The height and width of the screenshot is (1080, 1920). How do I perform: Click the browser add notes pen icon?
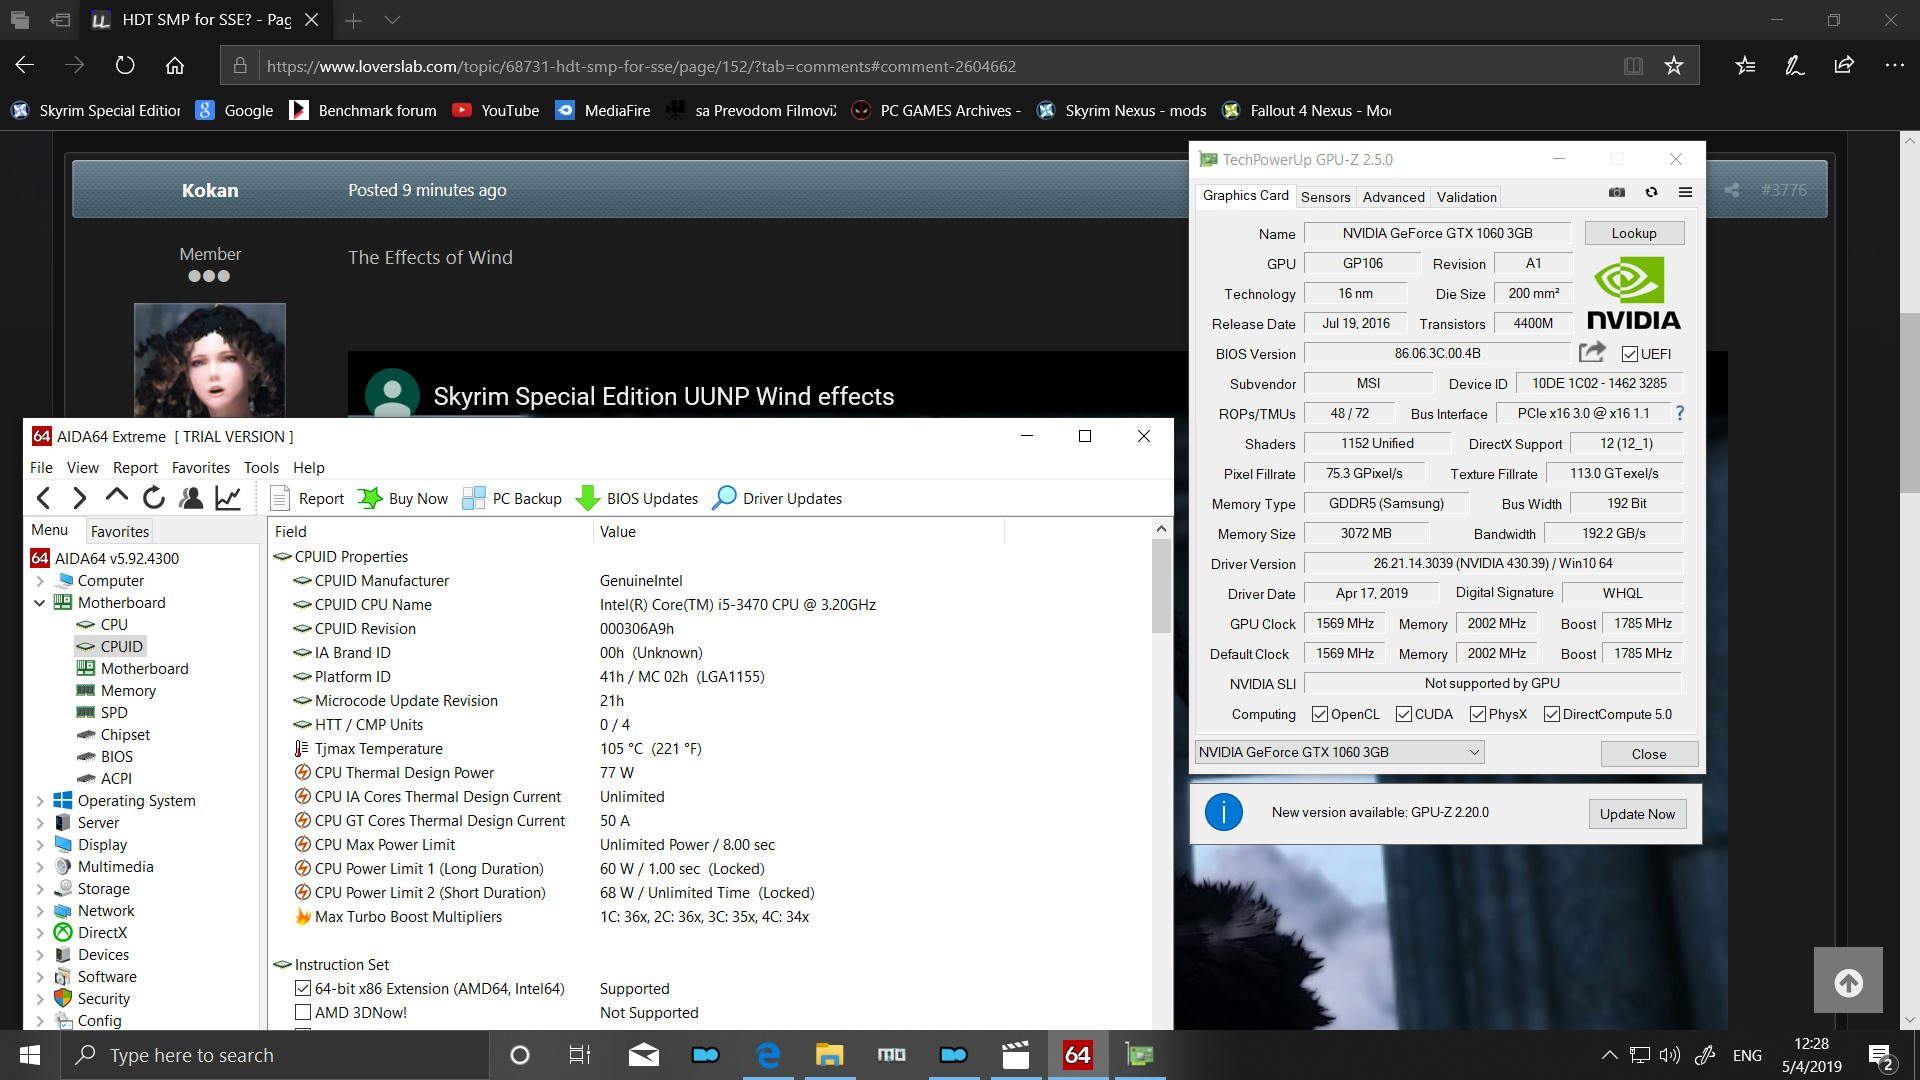(x=1794, y=66)
